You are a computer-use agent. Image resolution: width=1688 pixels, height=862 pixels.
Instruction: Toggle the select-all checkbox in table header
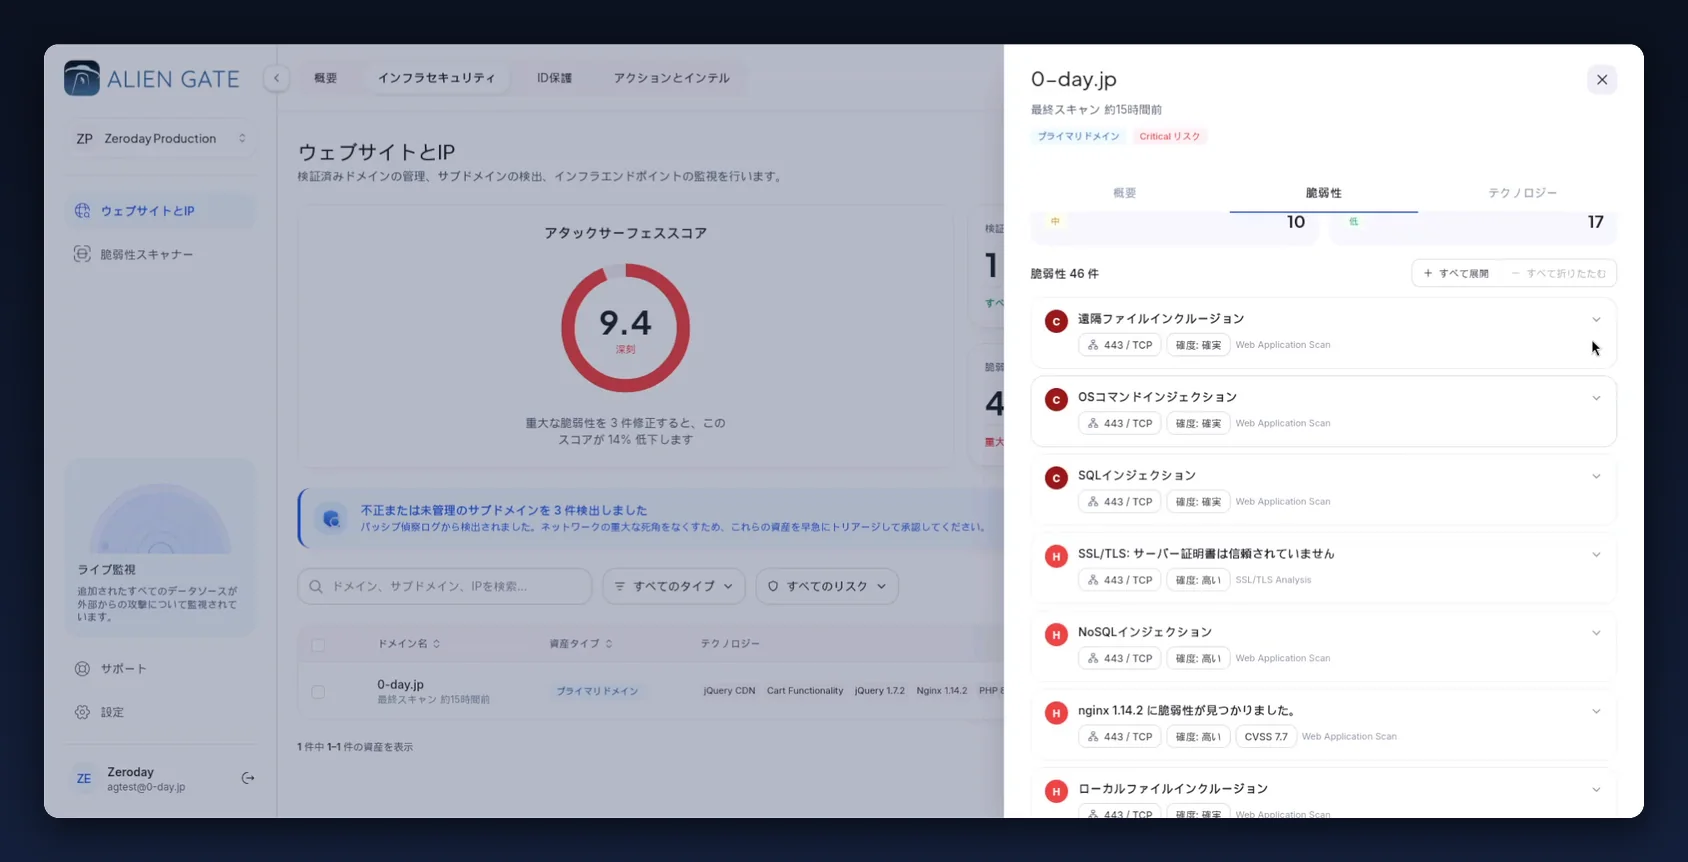[318, 645]
